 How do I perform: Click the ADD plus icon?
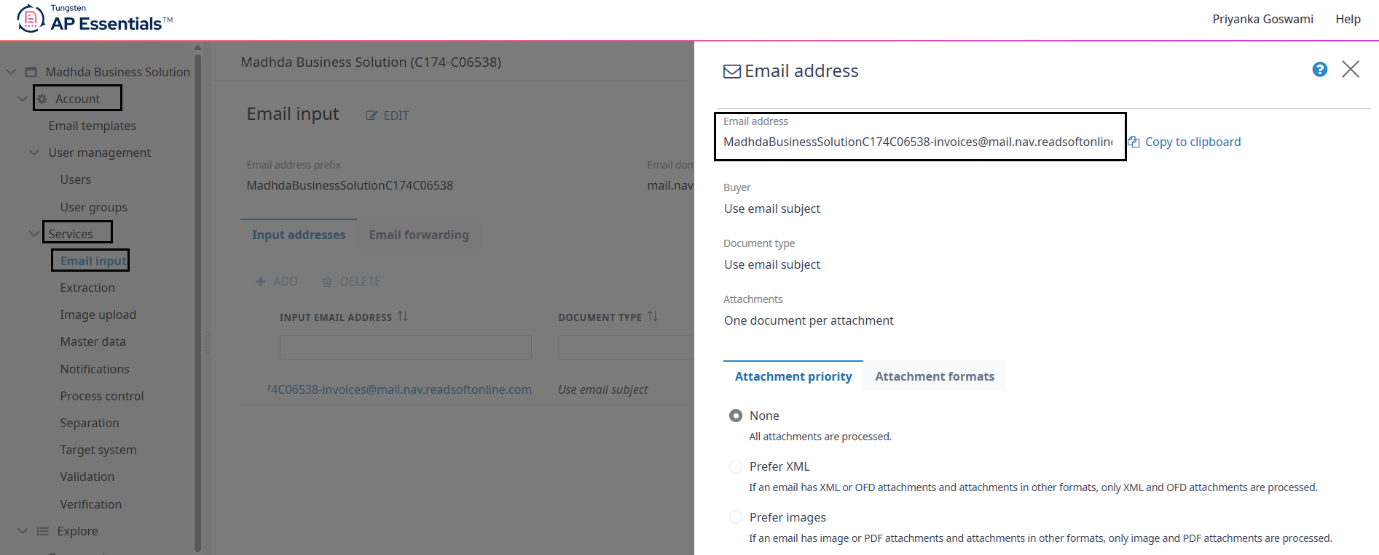[261, 282]
